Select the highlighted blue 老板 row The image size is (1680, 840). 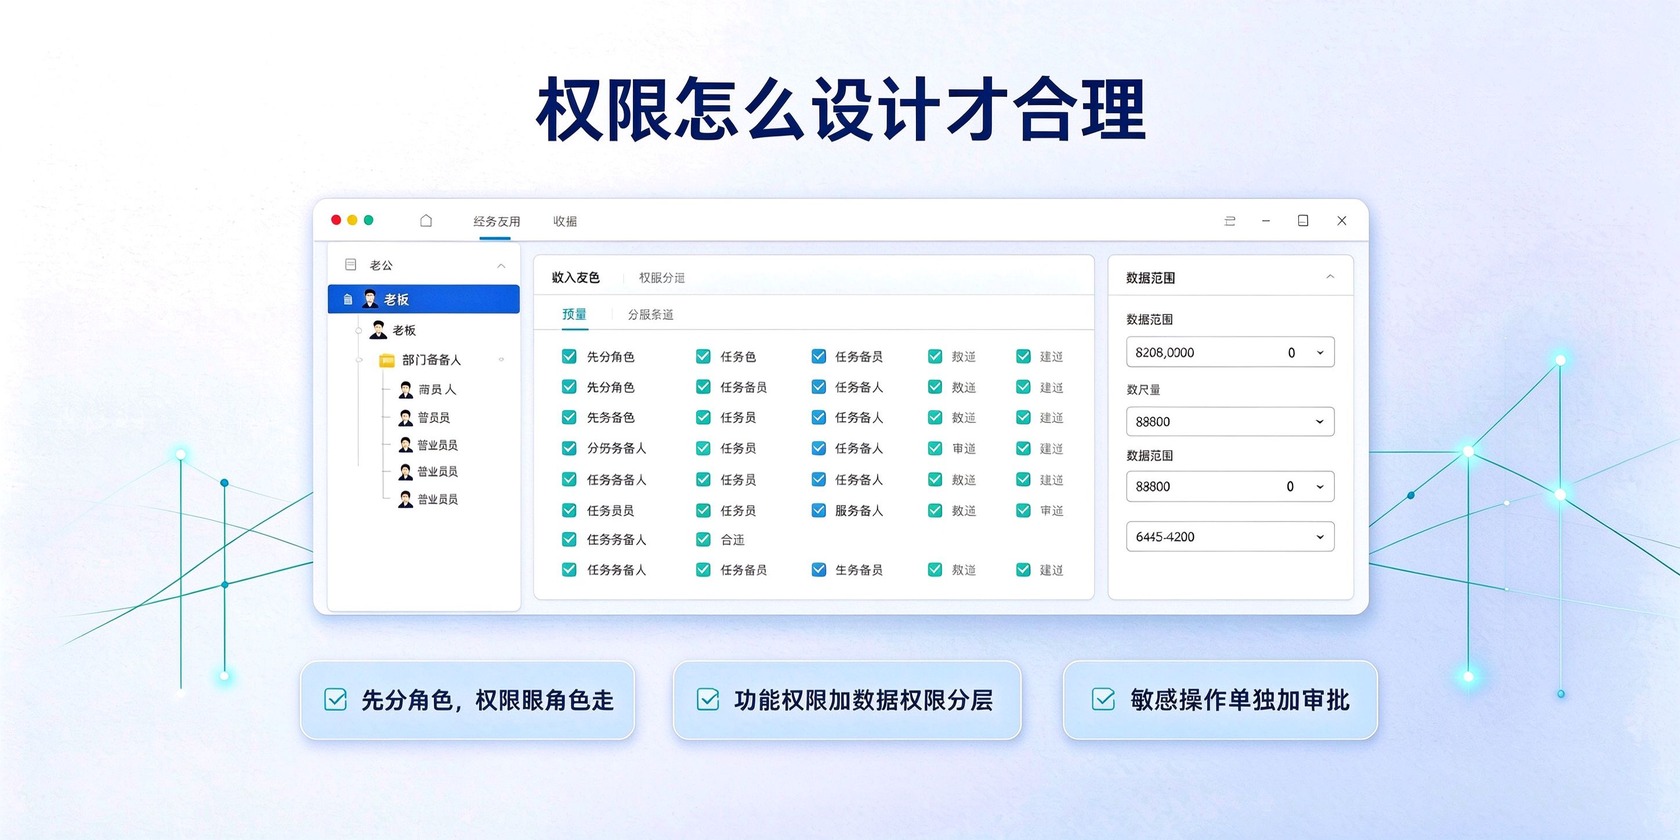tap(424, 299)
